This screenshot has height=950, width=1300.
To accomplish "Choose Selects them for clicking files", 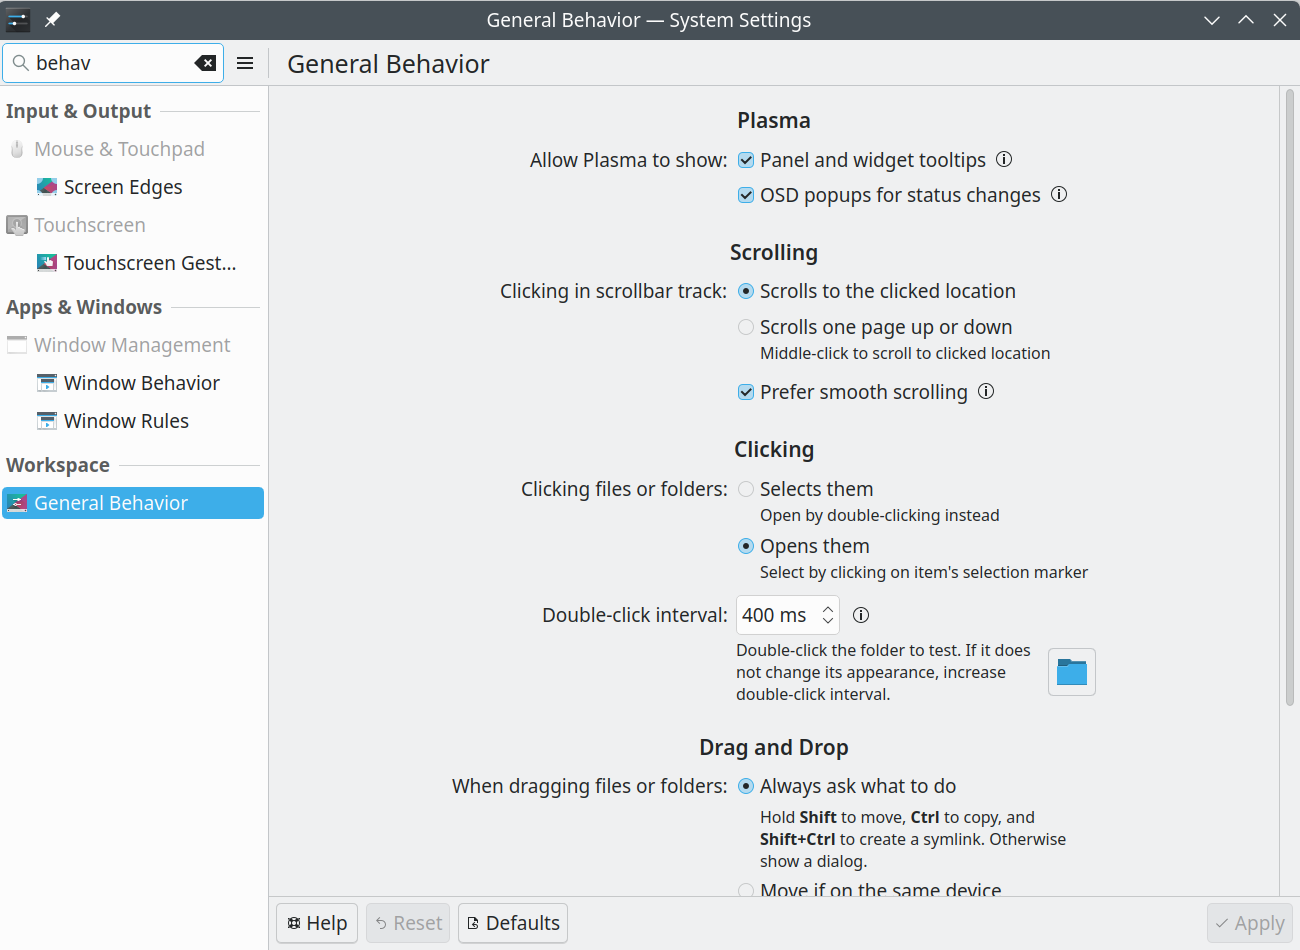I will (746, 489).
